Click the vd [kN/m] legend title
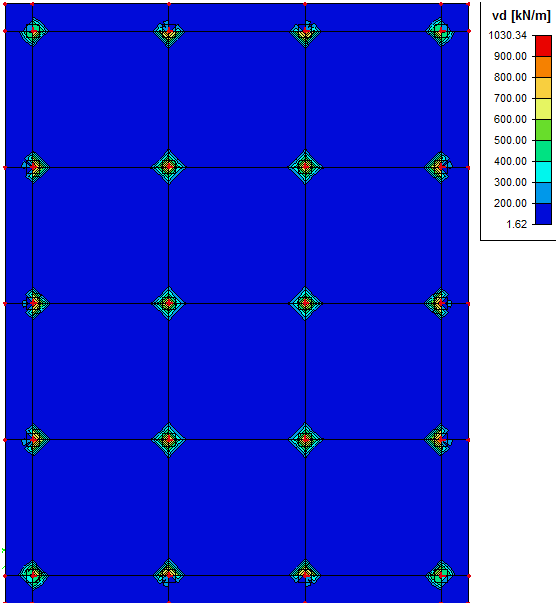This screenshot has width=558, height=605. (x=521, y=16)
